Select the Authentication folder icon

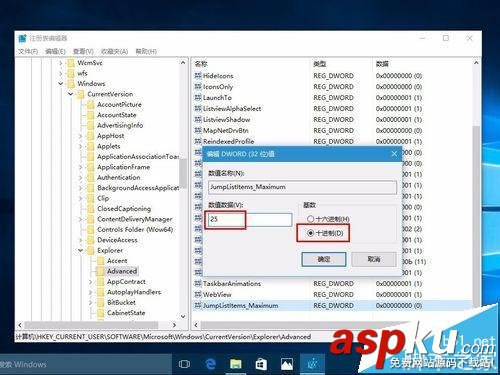pos(90,177)
